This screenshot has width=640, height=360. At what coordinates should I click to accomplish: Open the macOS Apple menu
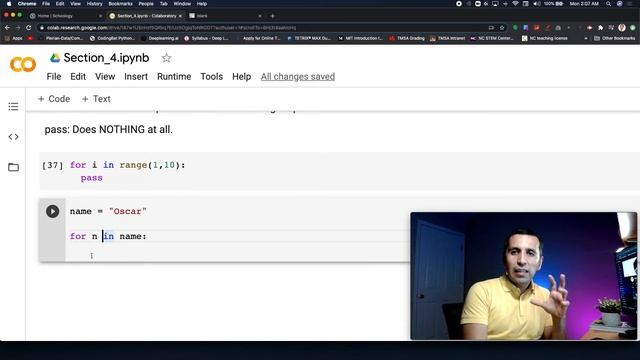(x=9, y=4)
